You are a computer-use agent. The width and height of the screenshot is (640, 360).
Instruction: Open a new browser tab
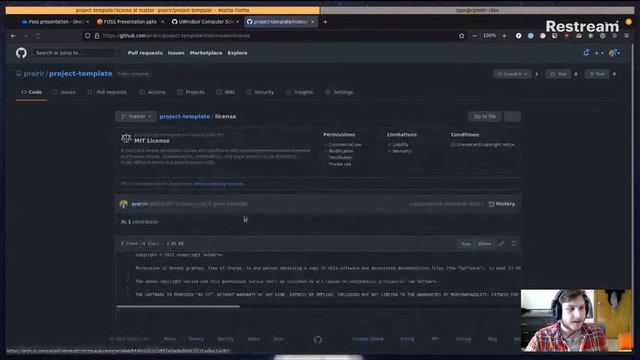(325, 22)
